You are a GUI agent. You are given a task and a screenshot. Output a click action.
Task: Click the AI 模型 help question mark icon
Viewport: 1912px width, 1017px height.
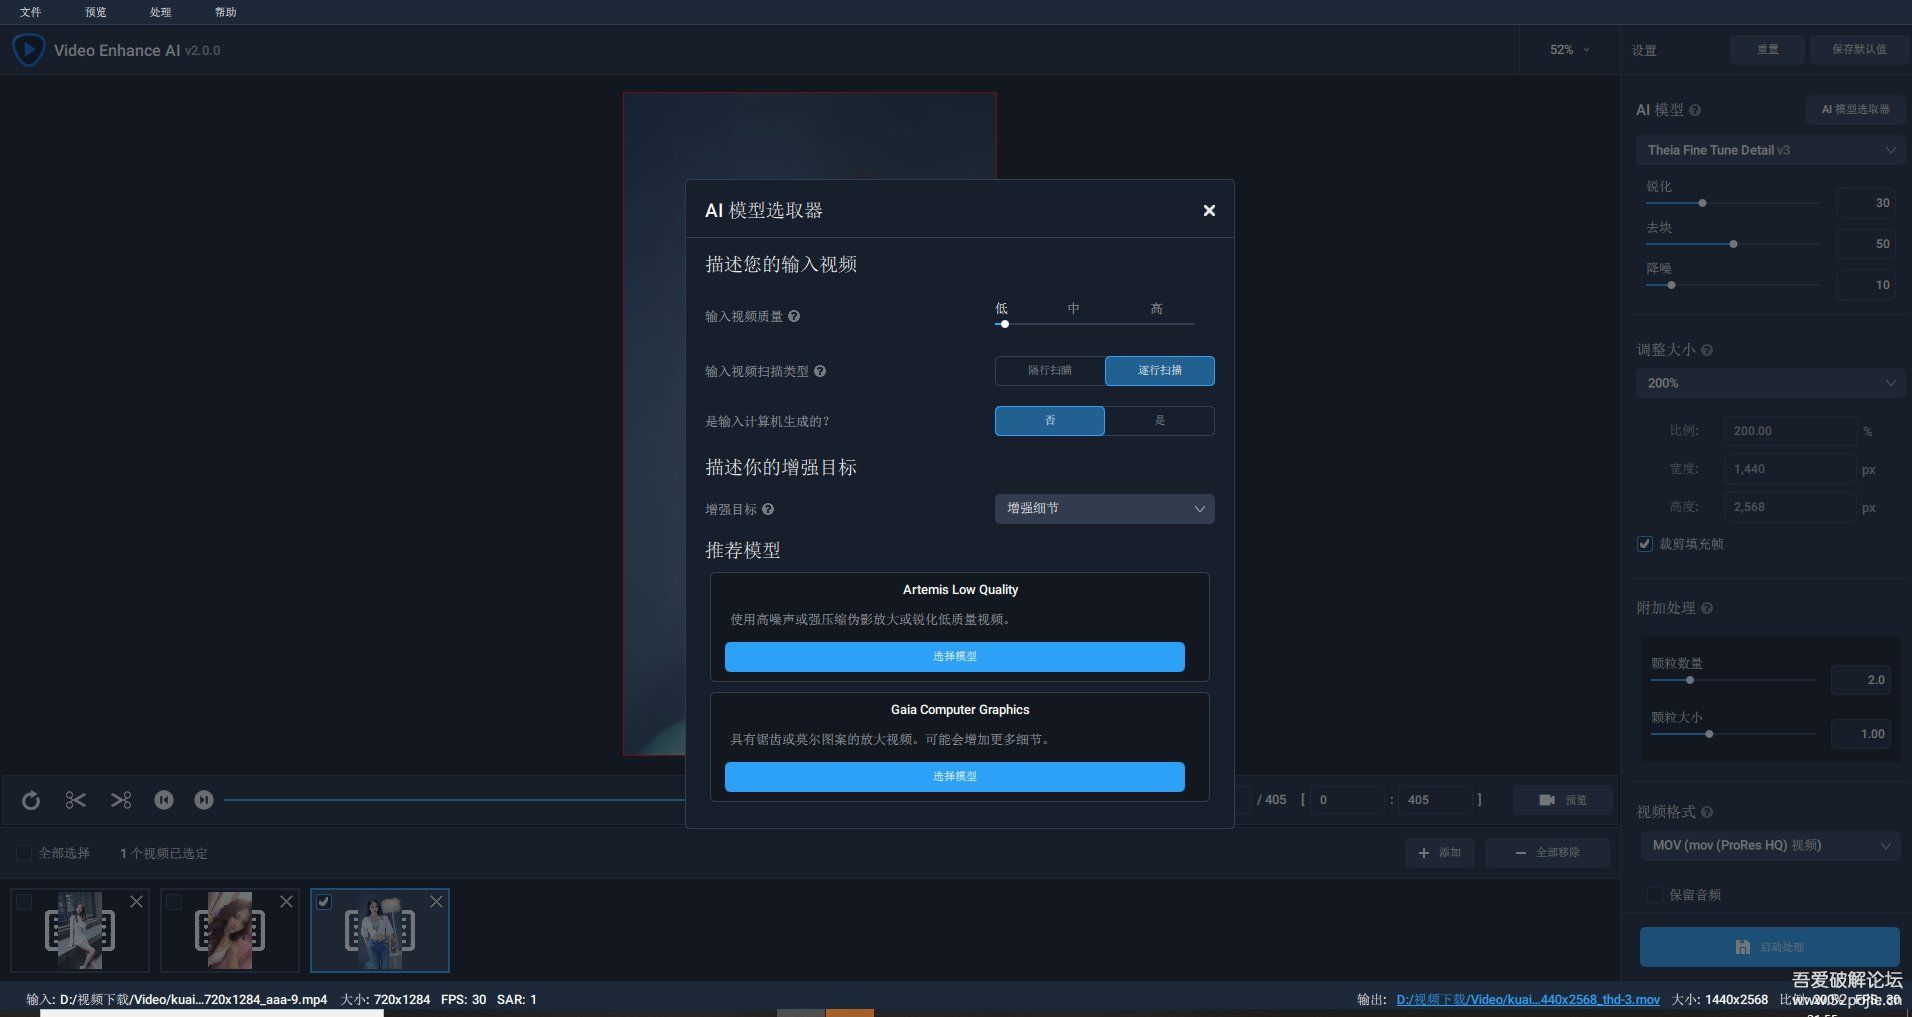(1697, 110)
